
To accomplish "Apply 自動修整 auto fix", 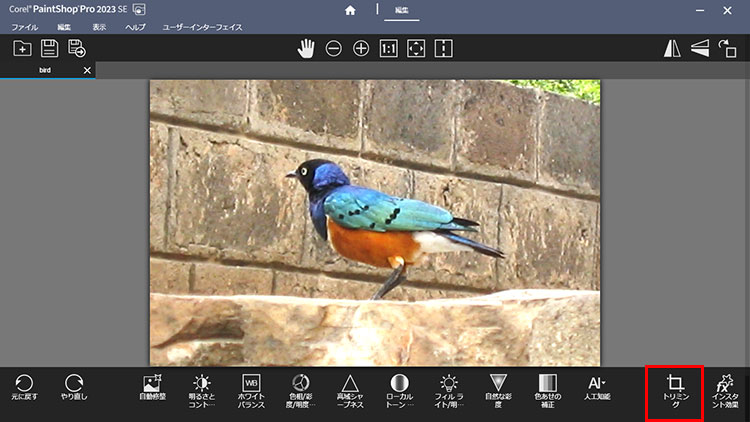I will pyautogui.click(x=153, y=389).
